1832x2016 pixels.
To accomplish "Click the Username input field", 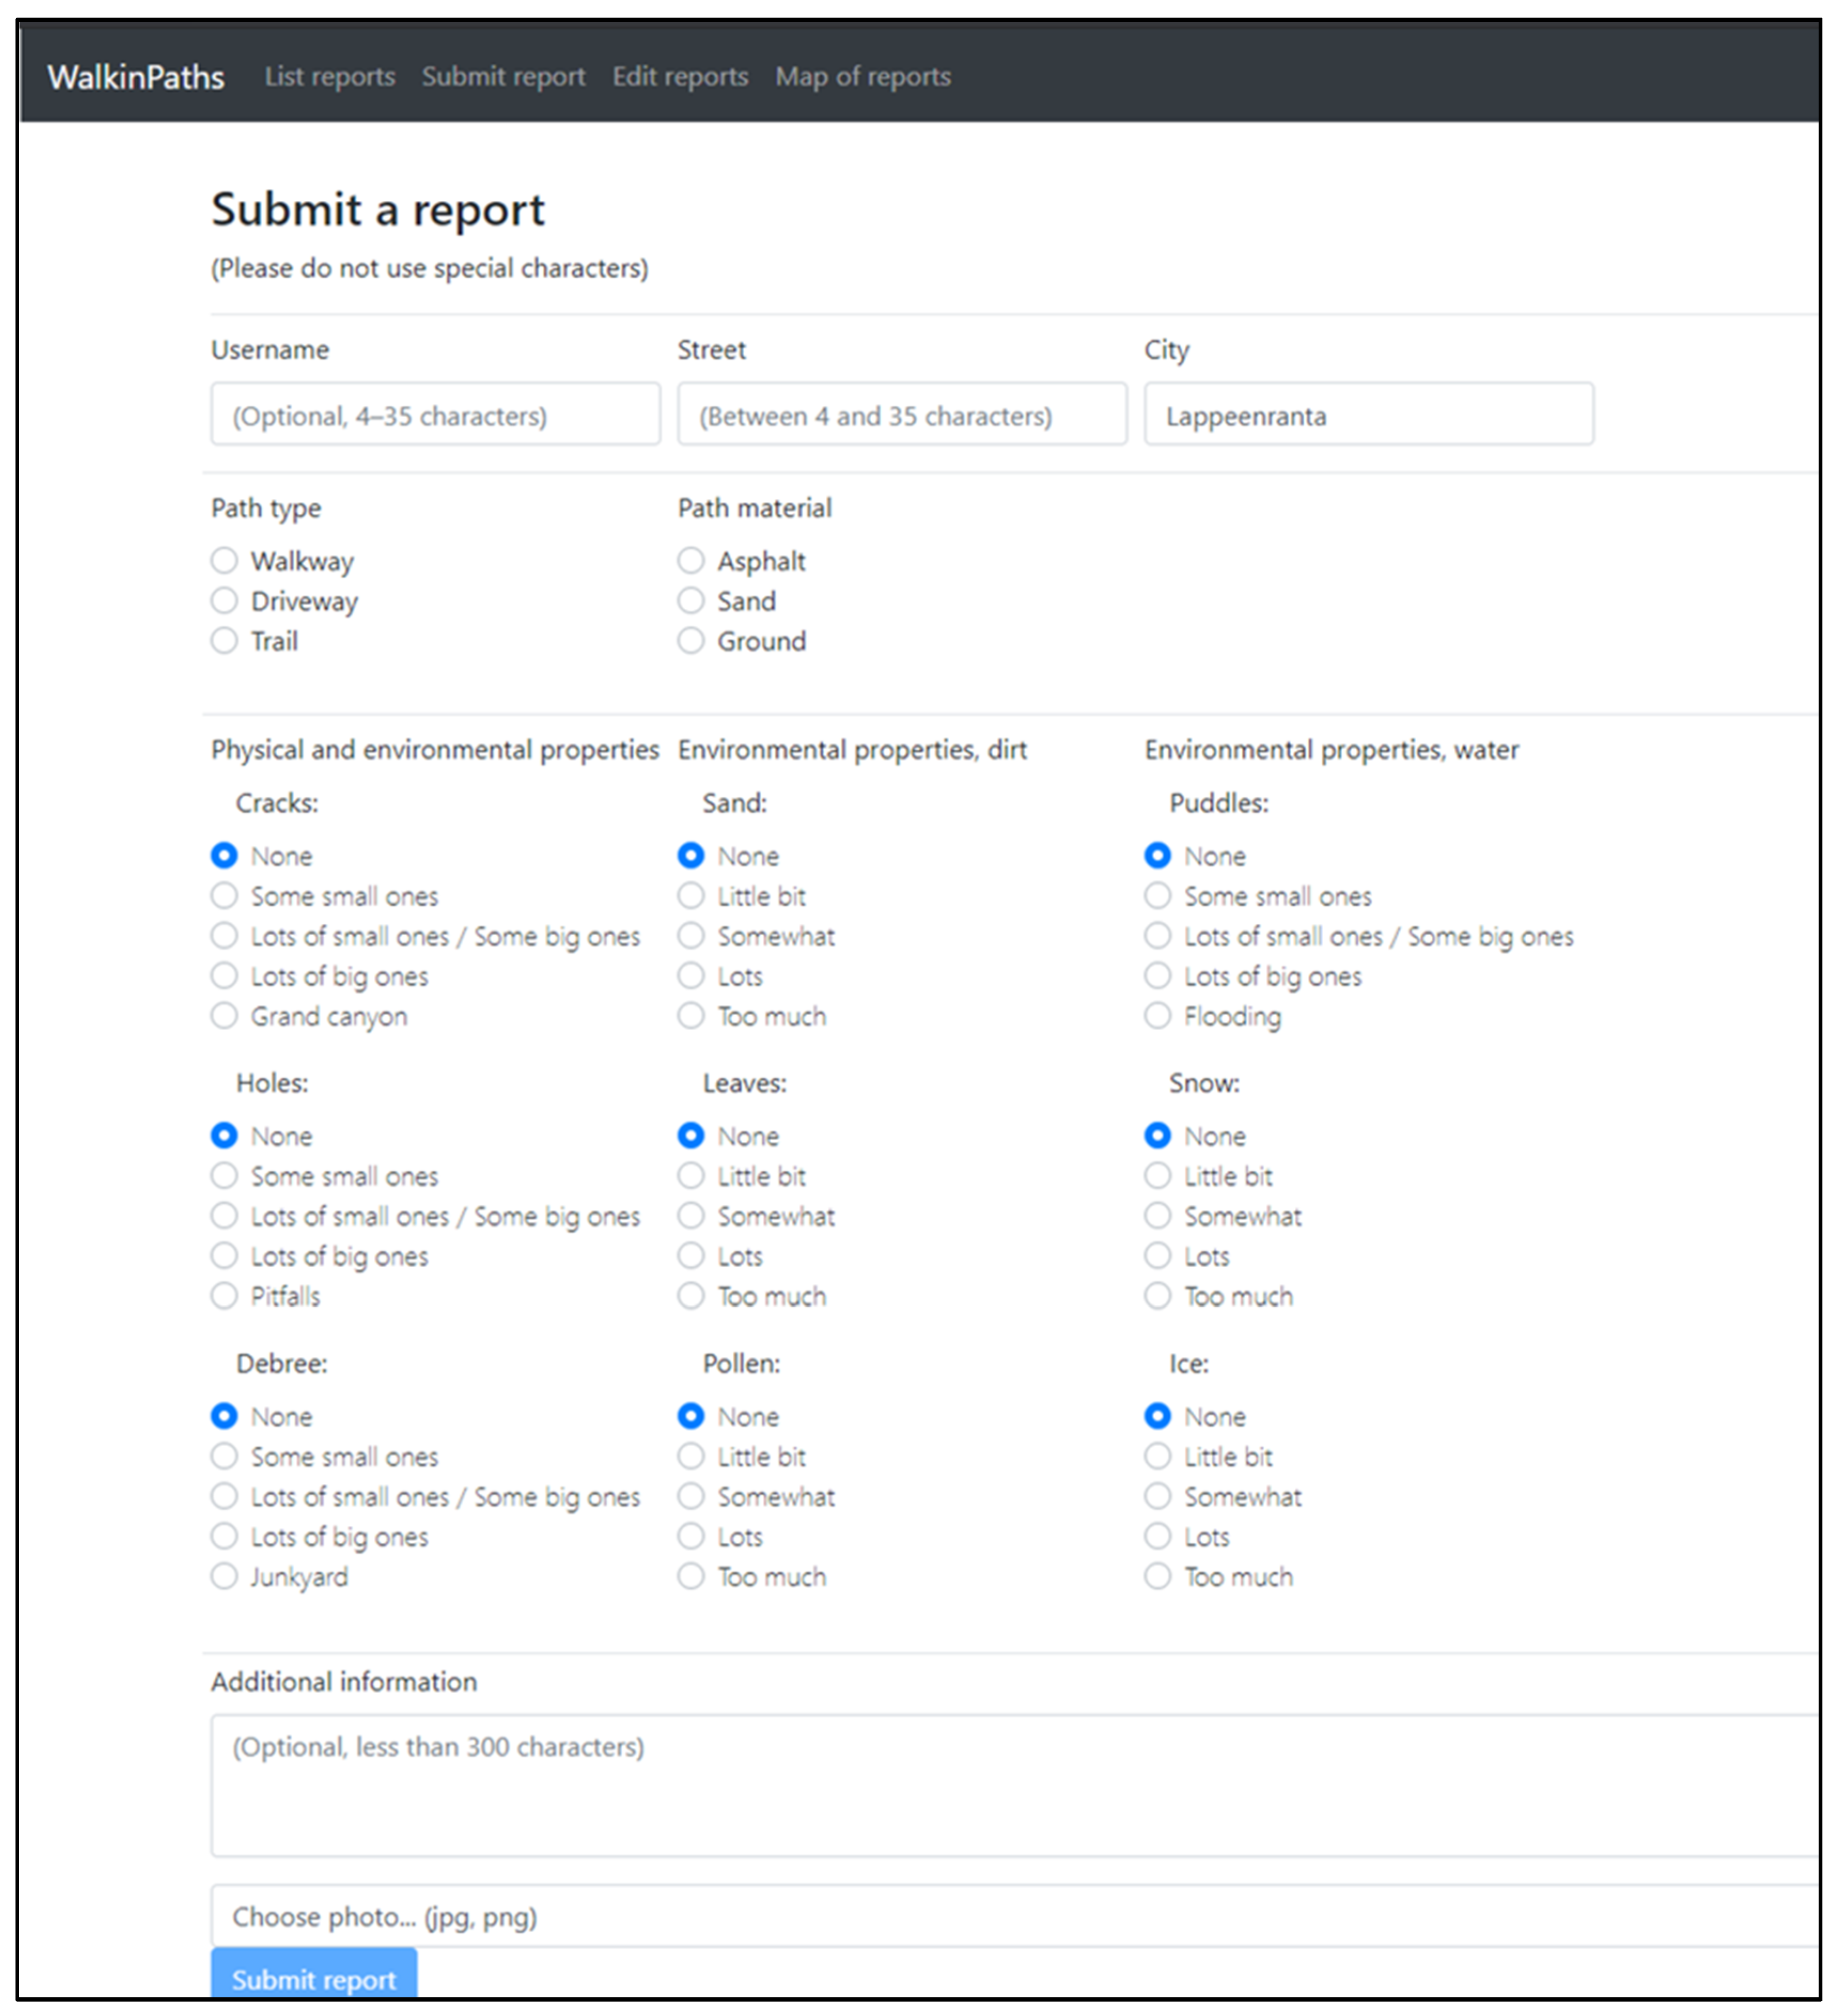I will pos(435,414).
